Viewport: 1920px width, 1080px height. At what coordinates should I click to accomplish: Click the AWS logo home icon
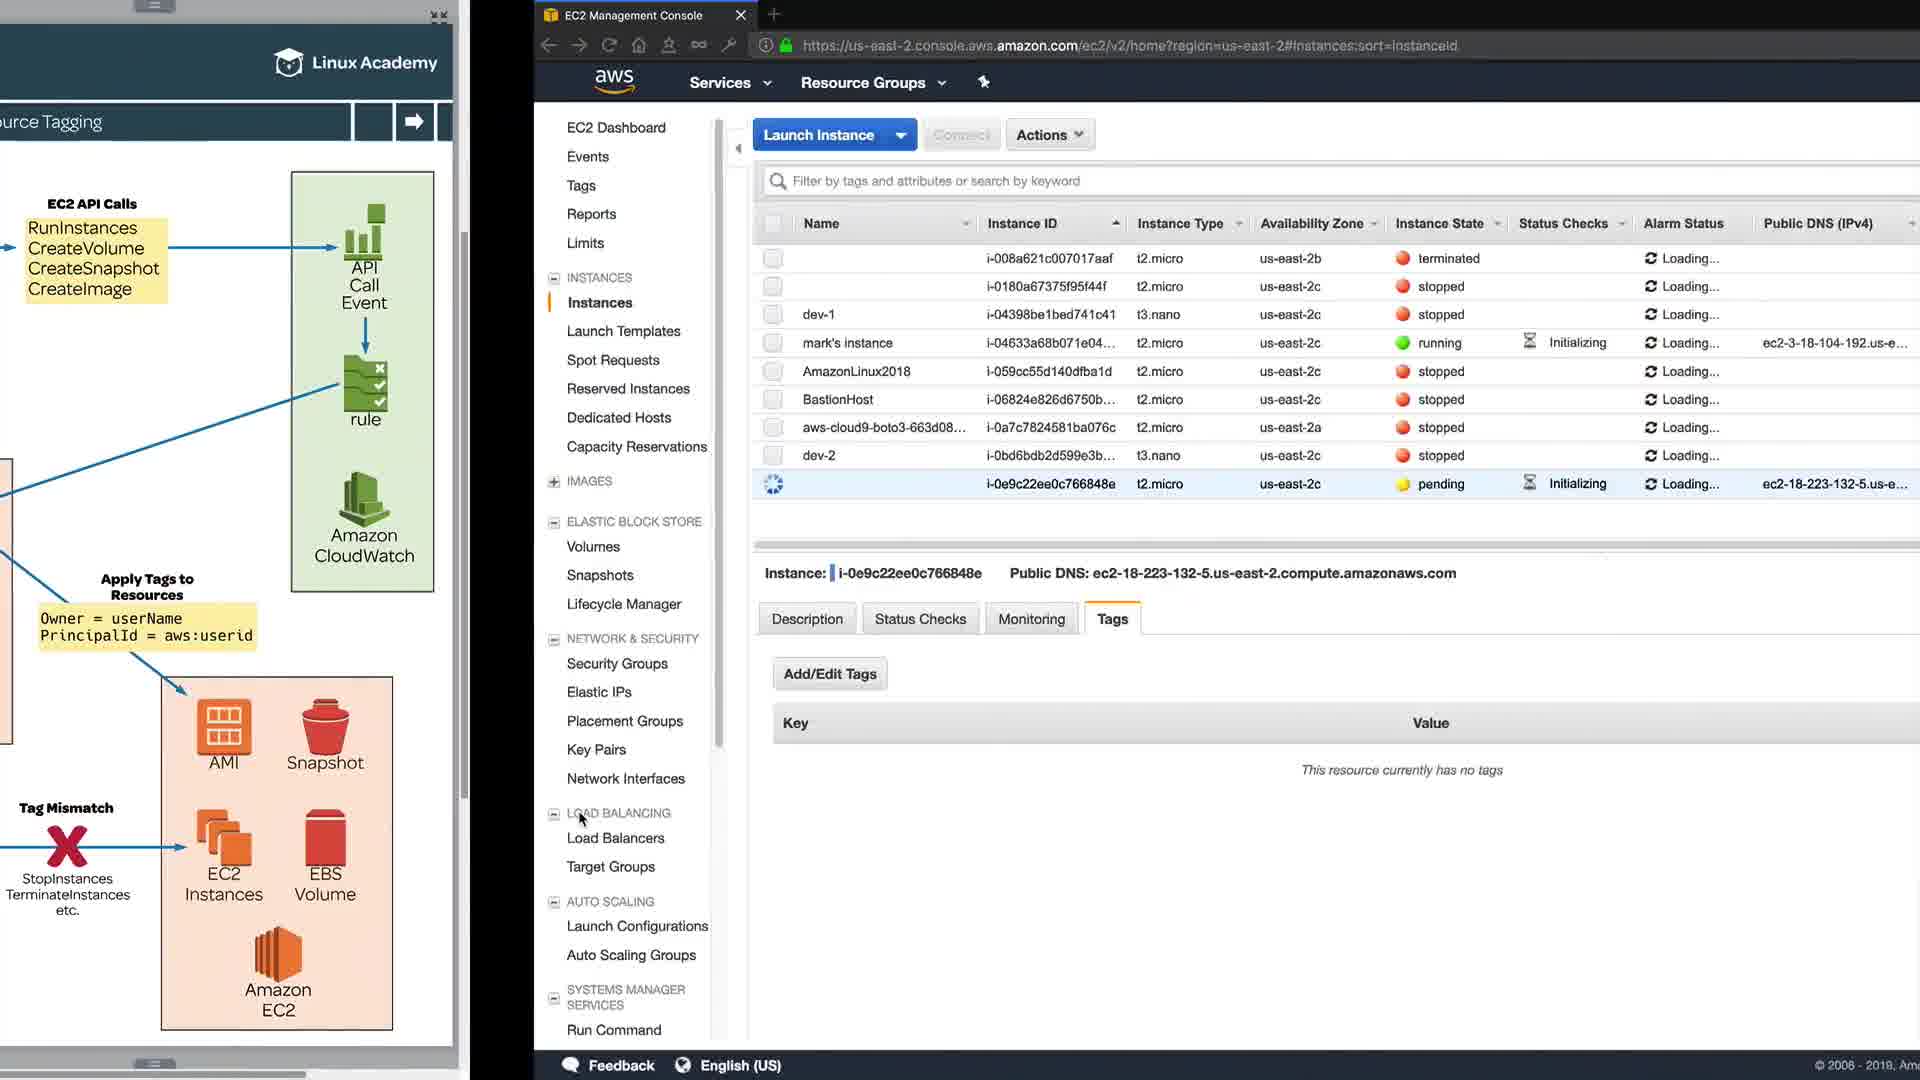(614, 81)
